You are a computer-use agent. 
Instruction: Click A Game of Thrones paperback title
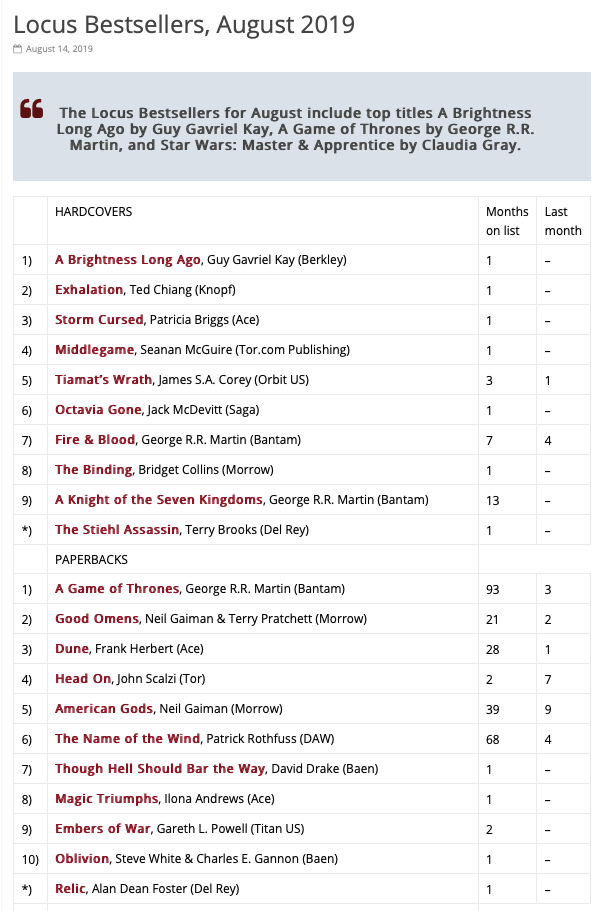(x=117, y=589)
